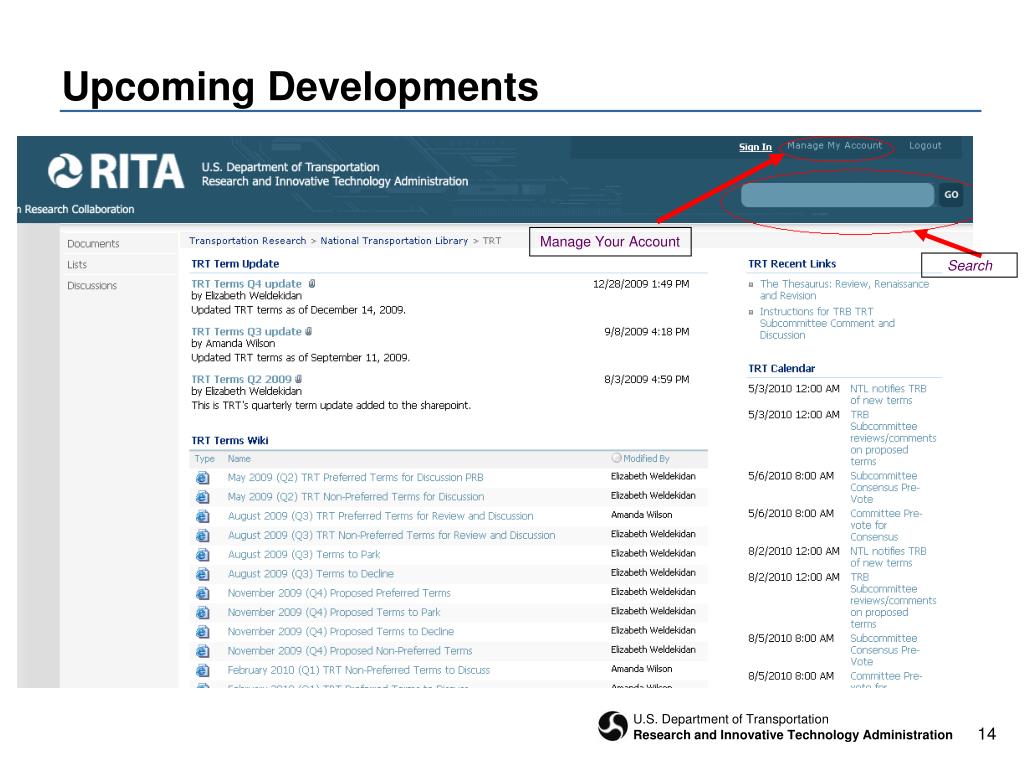Click page icon for August 2009 Terms to Decline
This screenshot has height=768, width=1024.
point(203,574)
